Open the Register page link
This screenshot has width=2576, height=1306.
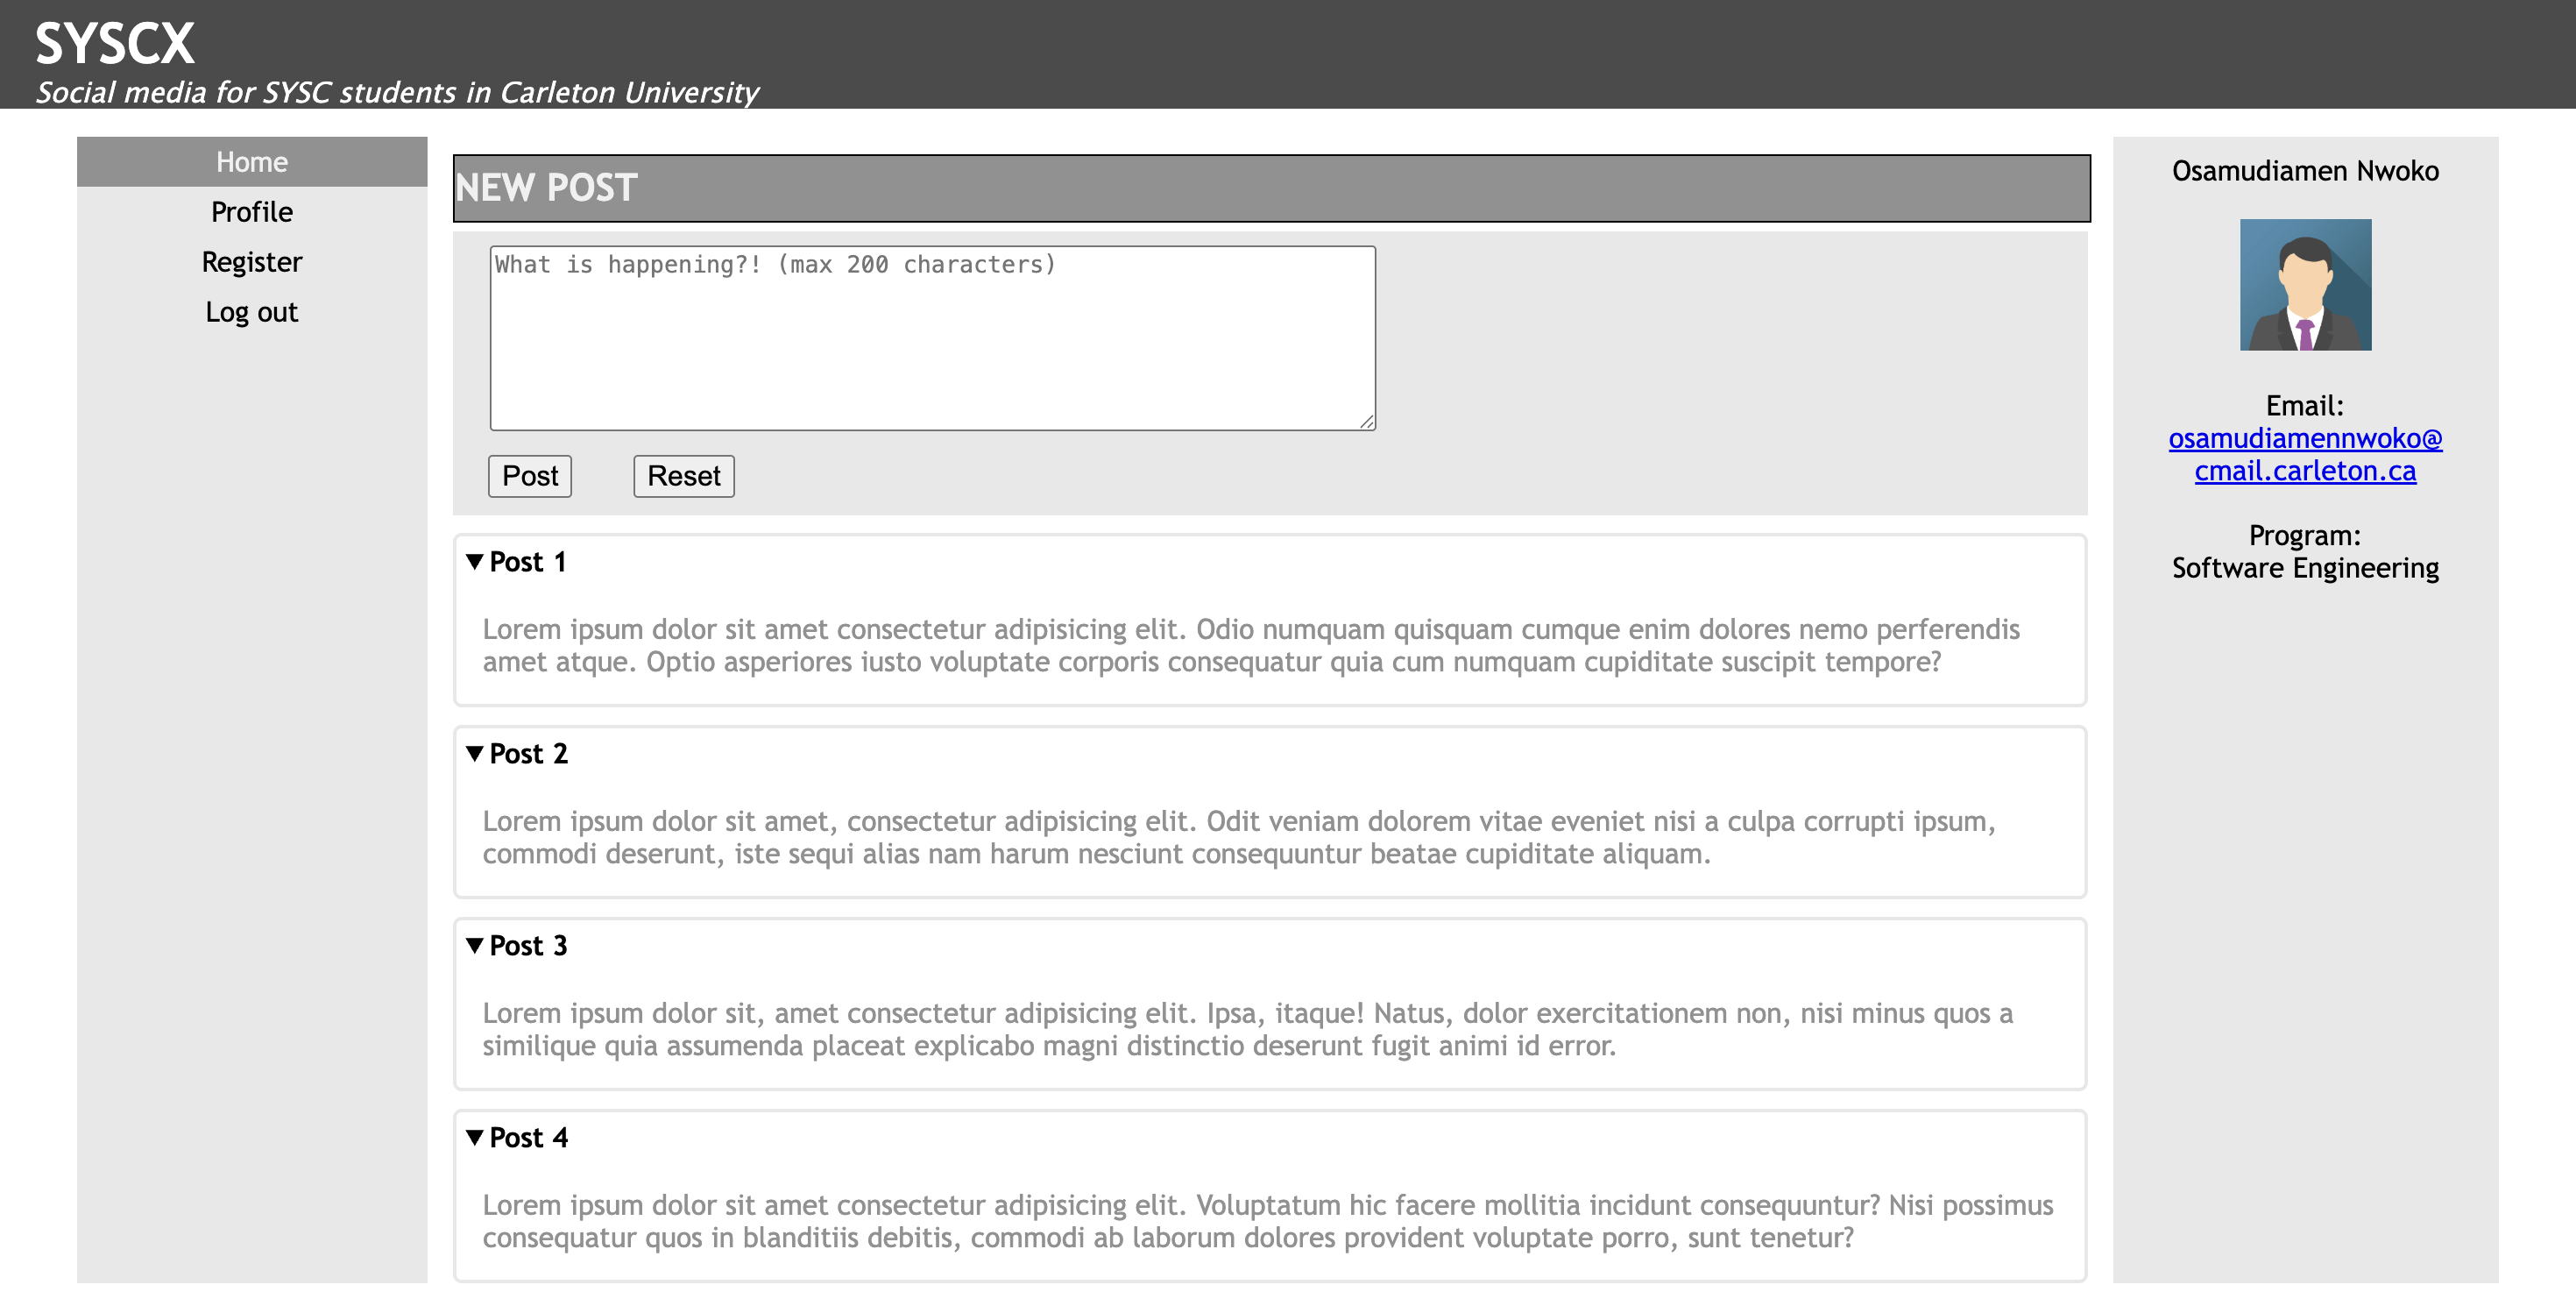point(252,262)
